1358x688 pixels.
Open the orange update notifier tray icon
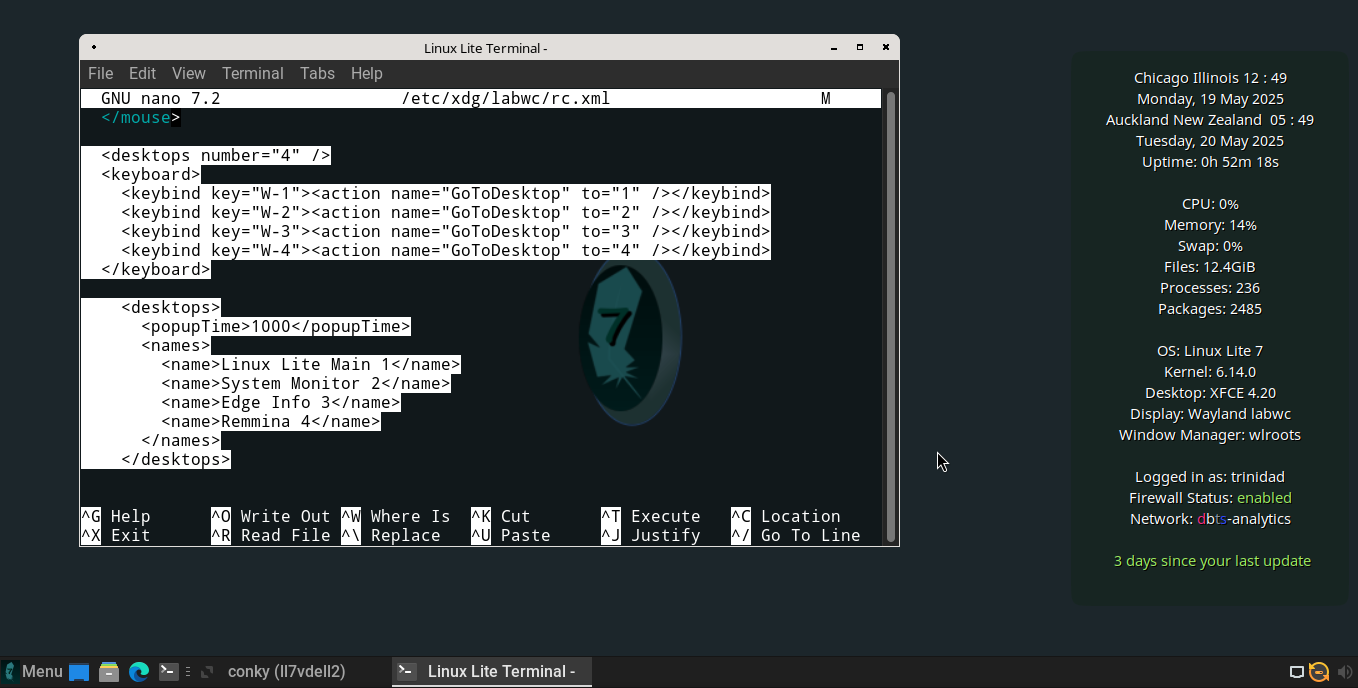coord(1320,672)
